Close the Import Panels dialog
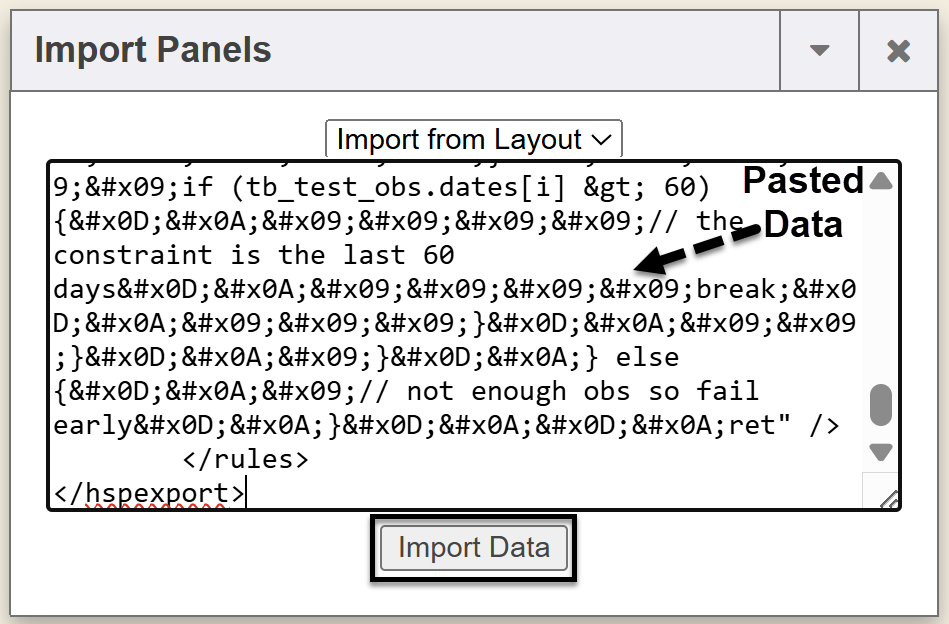This screenshot has height=624, width=949. 898,51
